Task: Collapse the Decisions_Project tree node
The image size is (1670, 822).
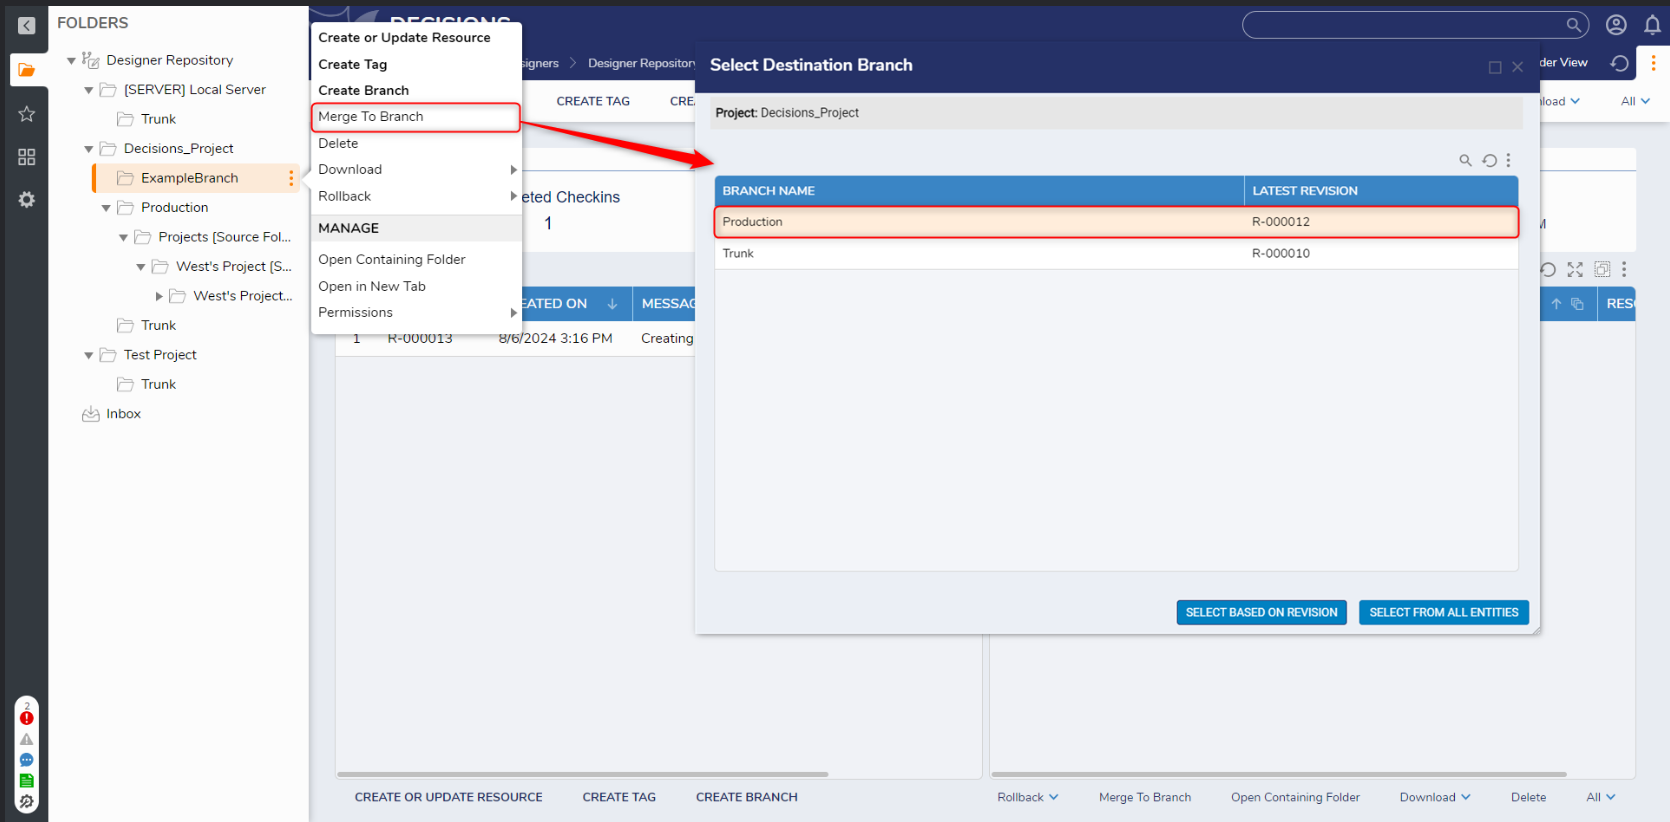Action: click(89, 149)
